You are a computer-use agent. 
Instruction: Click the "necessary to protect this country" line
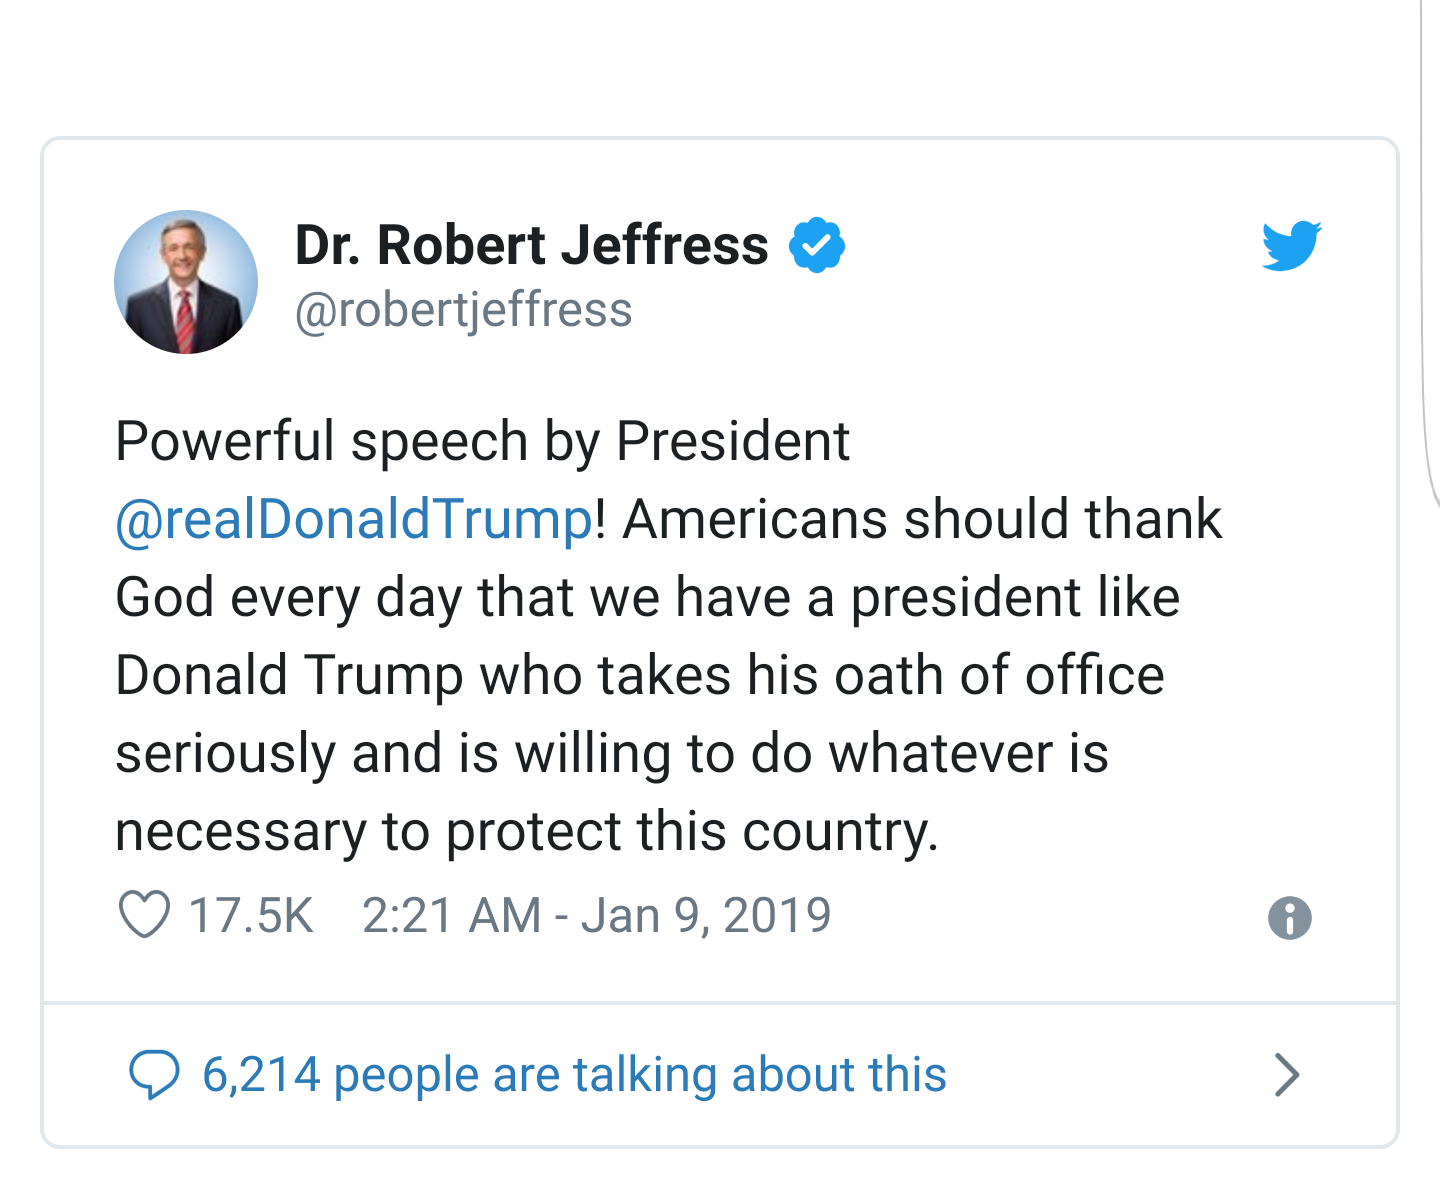point(527,831)
